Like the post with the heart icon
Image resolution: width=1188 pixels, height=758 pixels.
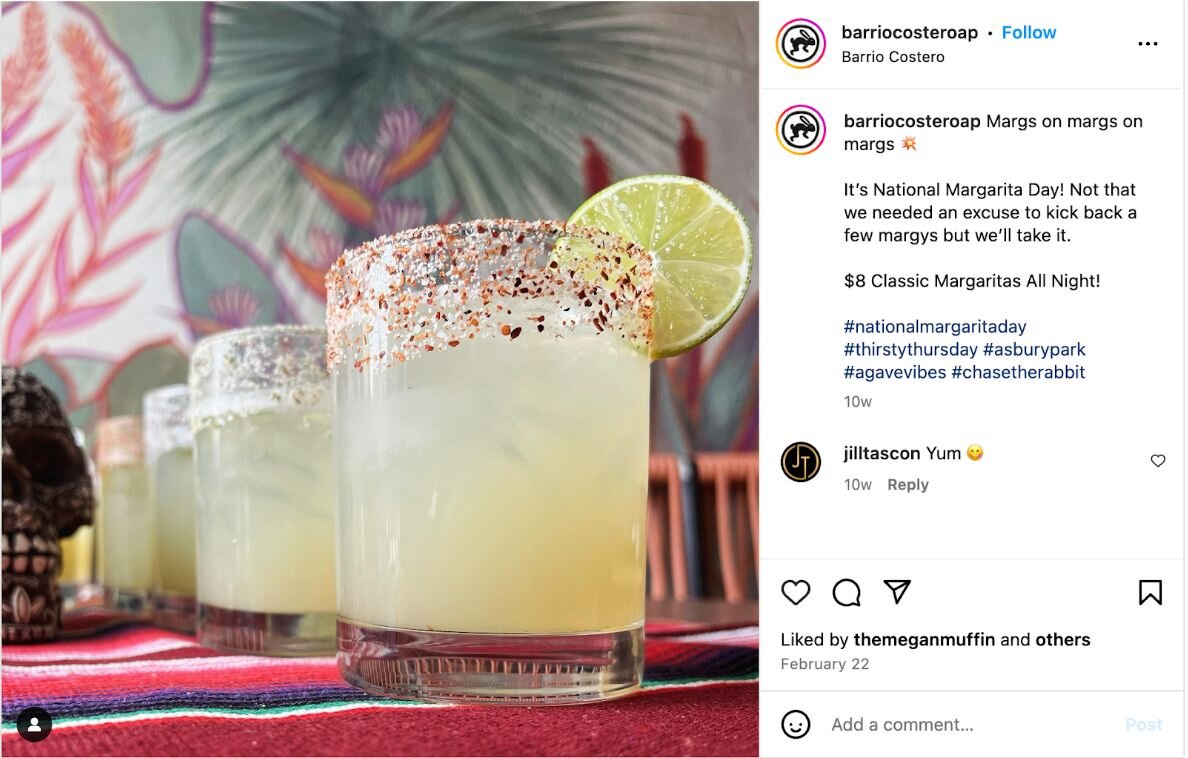pos(796,592)
